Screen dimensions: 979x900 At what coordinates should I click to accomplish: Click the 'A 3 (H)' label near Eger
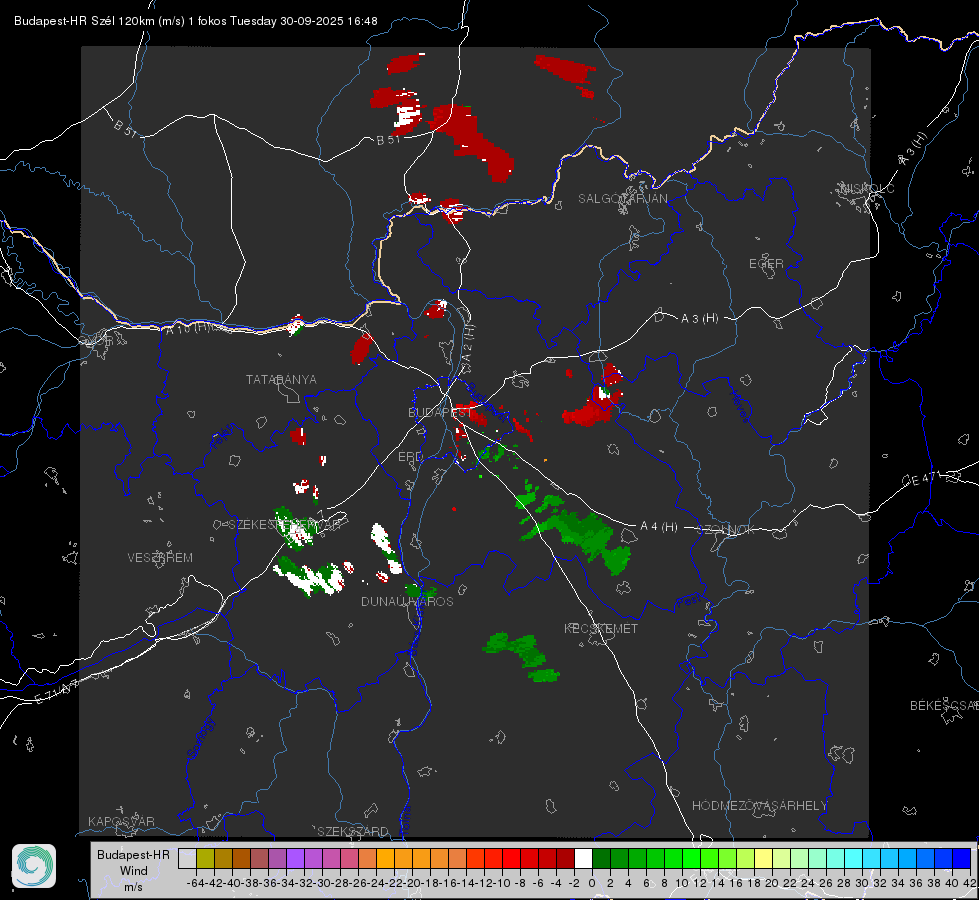pyautogui.click(x=699, y=319)
